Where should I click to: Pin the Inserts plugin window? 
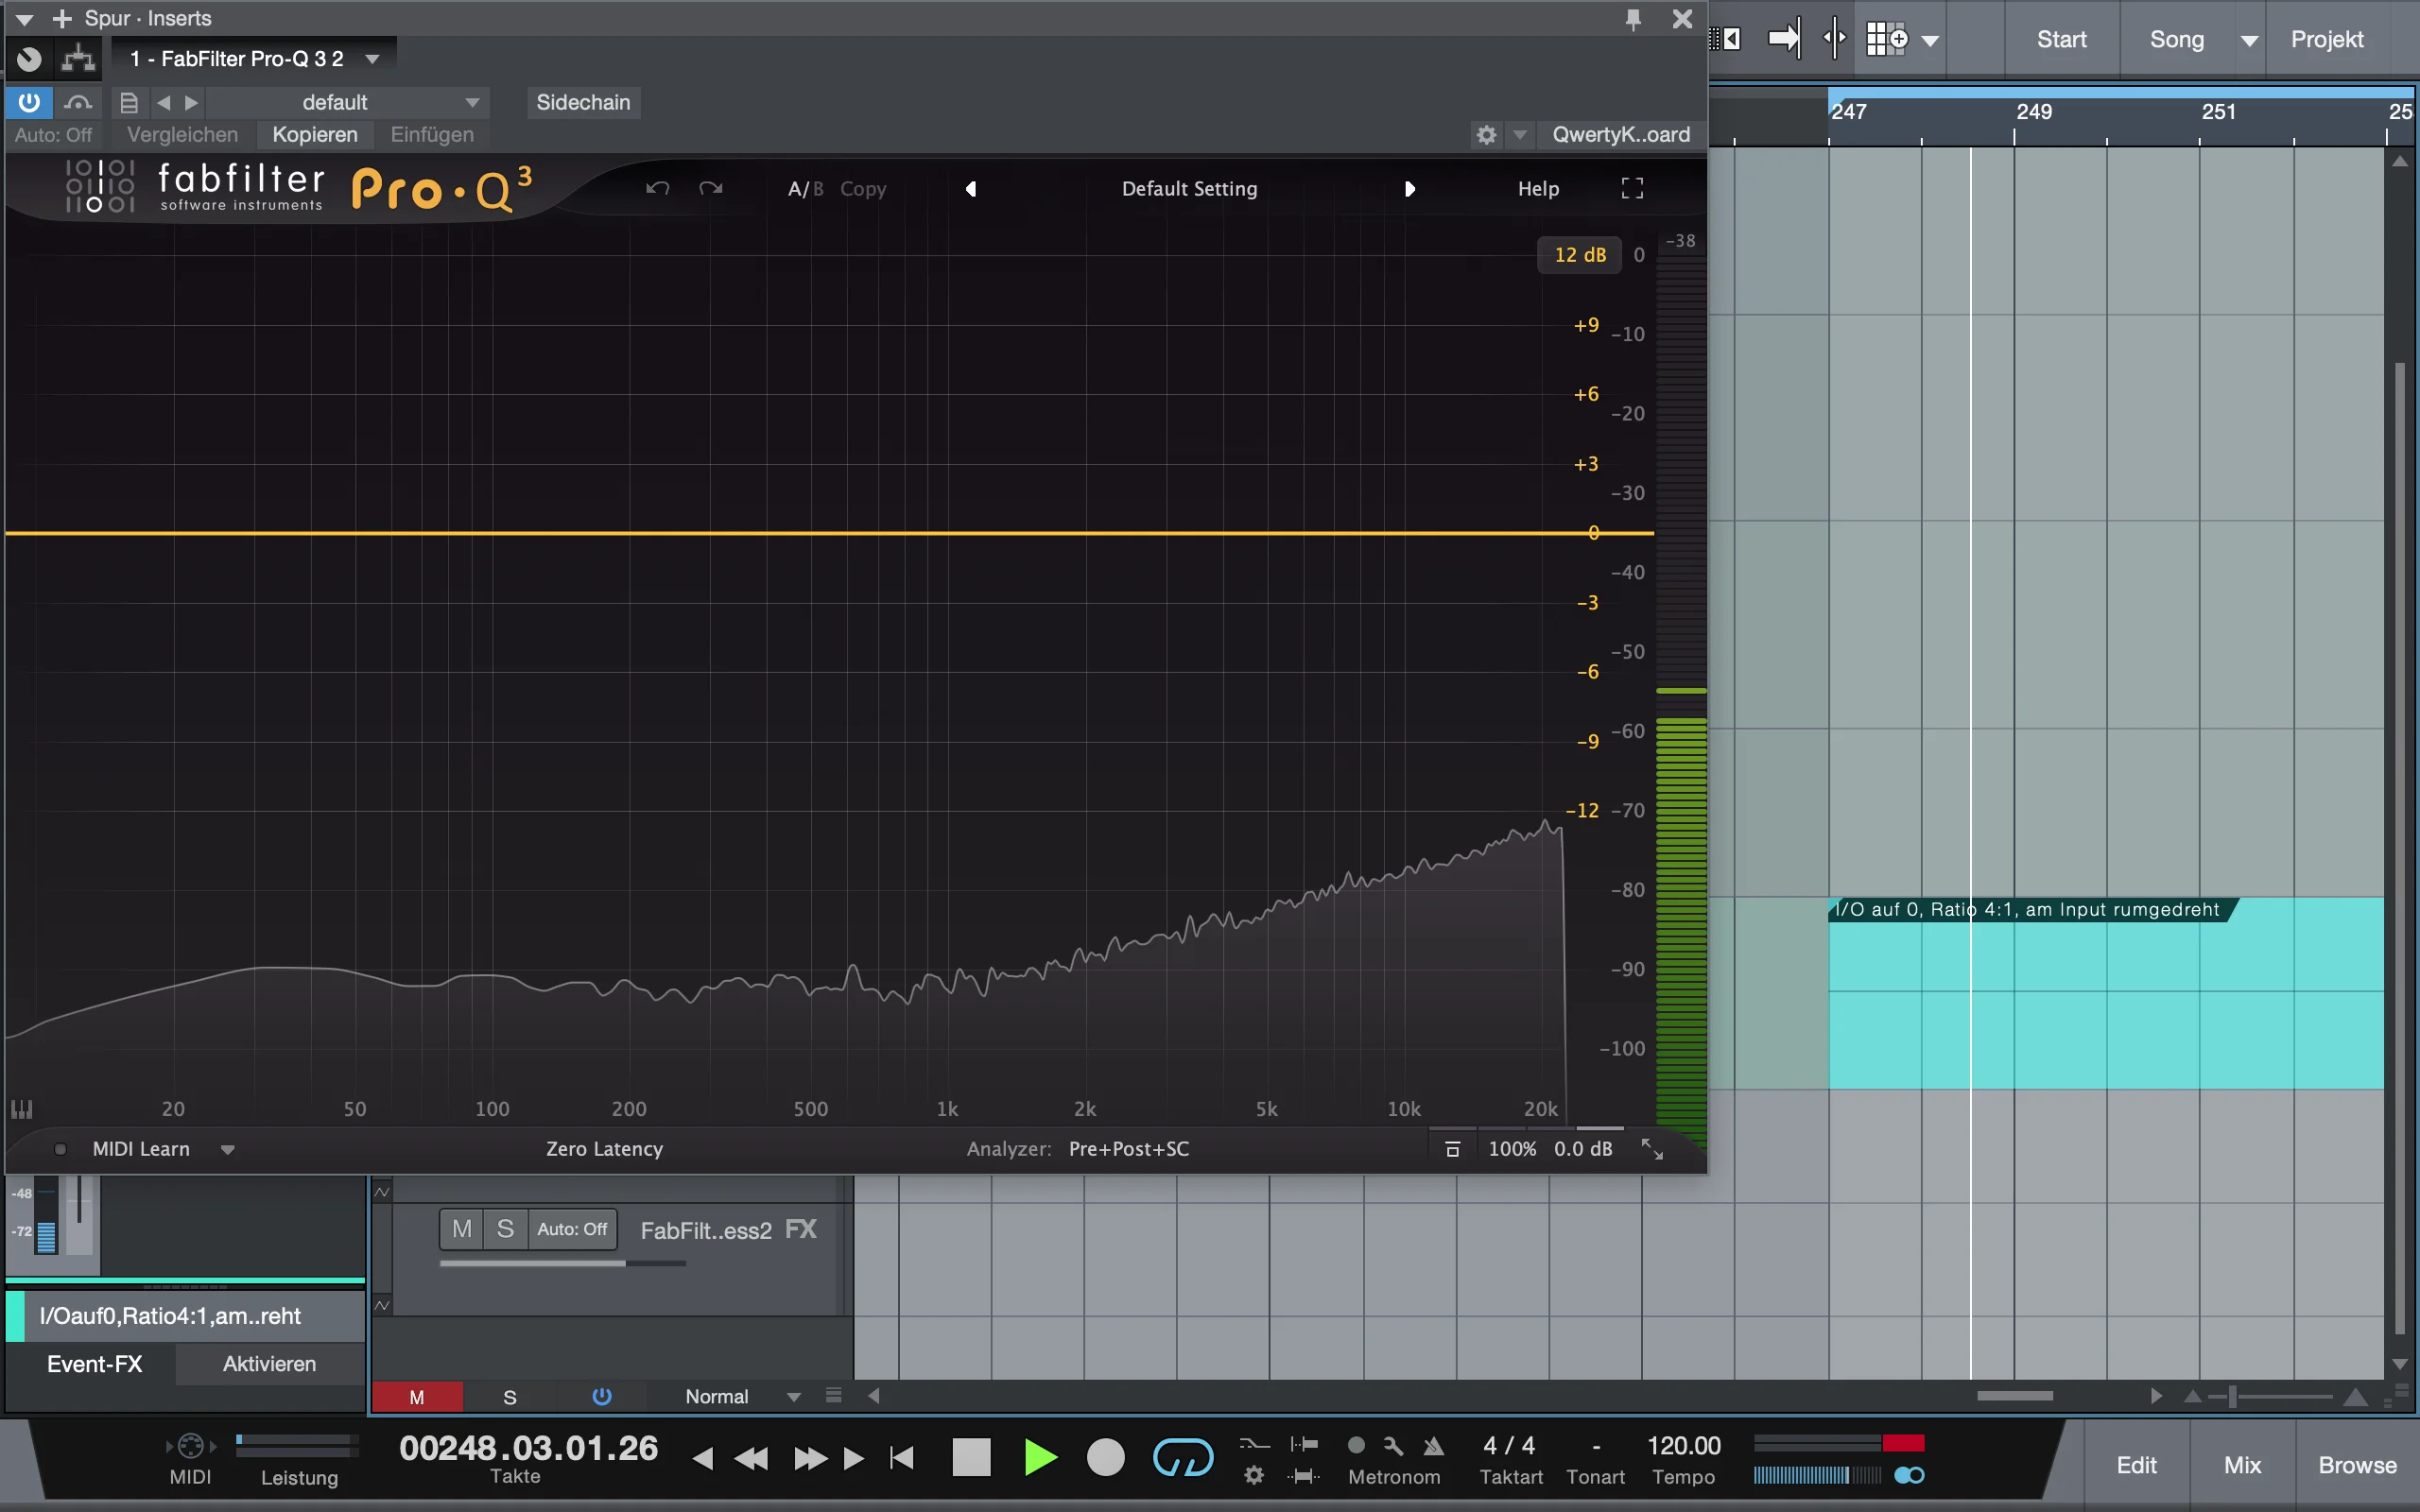click(x=1633, y=19)
